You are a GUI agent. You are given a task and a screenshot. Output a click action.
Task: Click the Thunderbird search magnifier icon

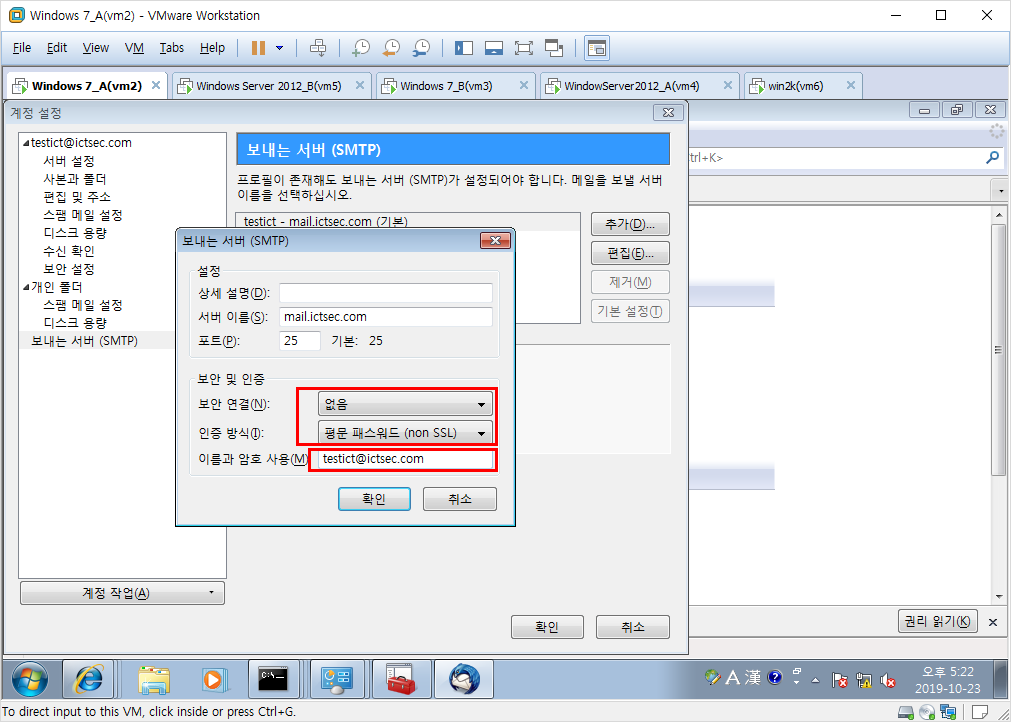(x=993, y=157)
